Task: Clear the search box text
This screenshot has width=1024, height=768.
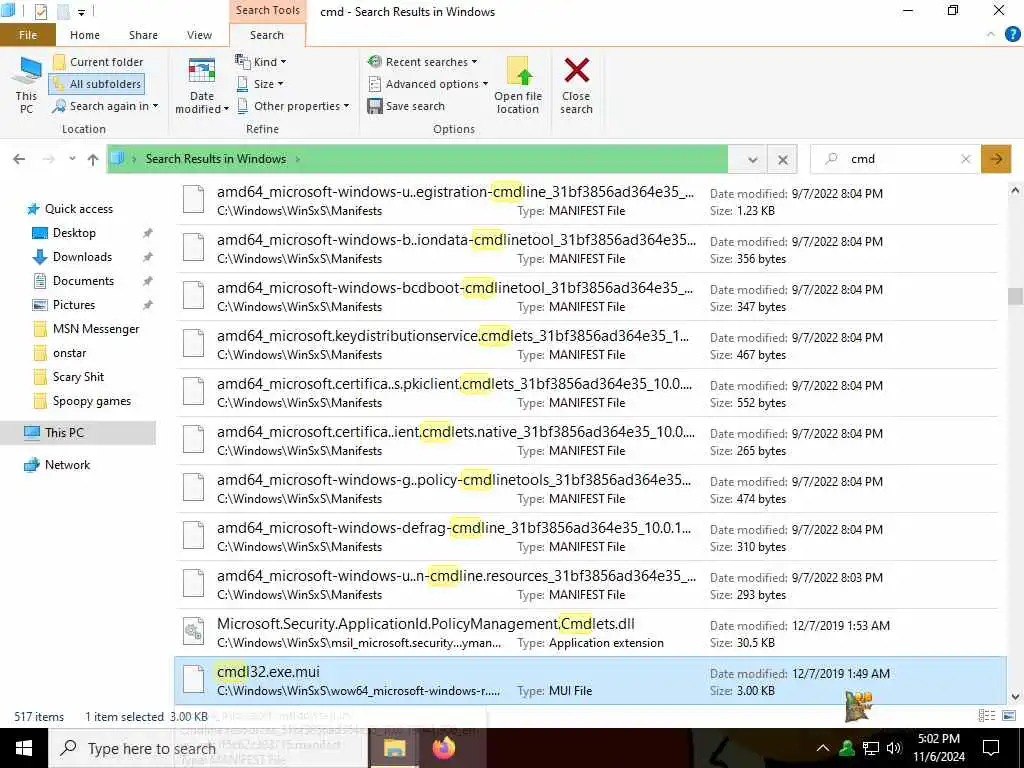Action: 966,159
